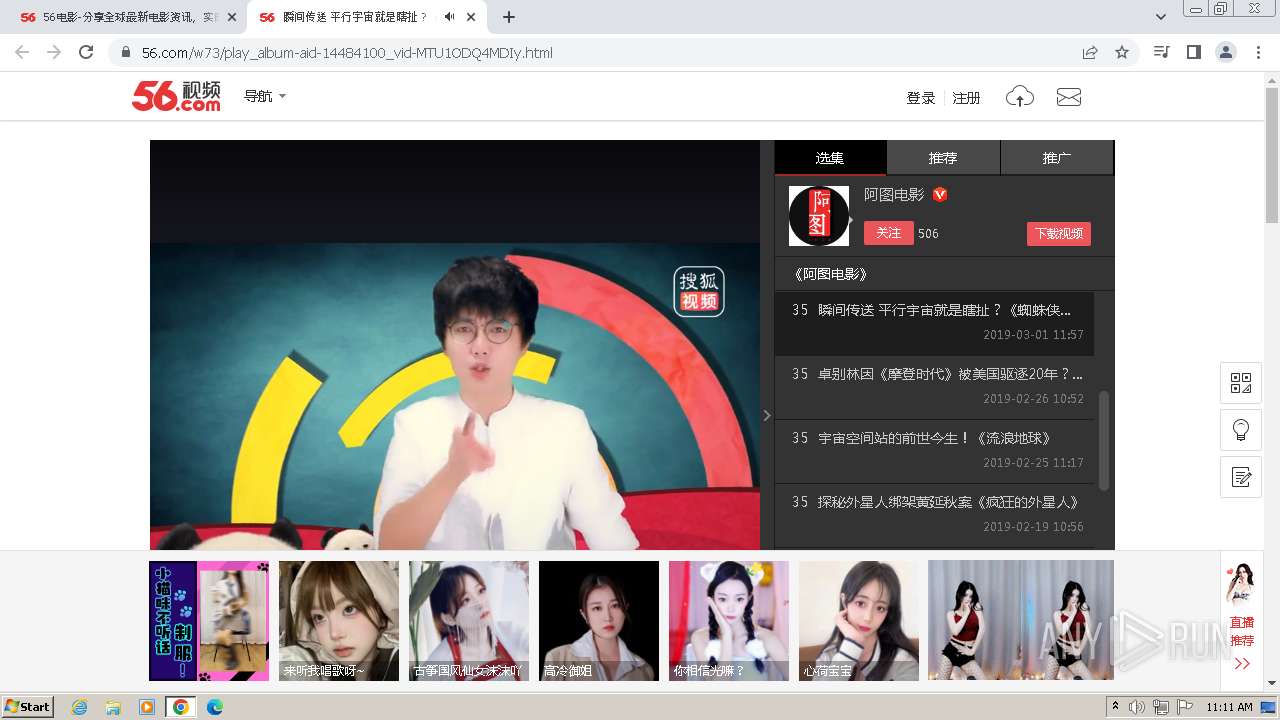Play the episode 瞬间传送 平行宇宙就是瞎扯

(x=934, y=323)
